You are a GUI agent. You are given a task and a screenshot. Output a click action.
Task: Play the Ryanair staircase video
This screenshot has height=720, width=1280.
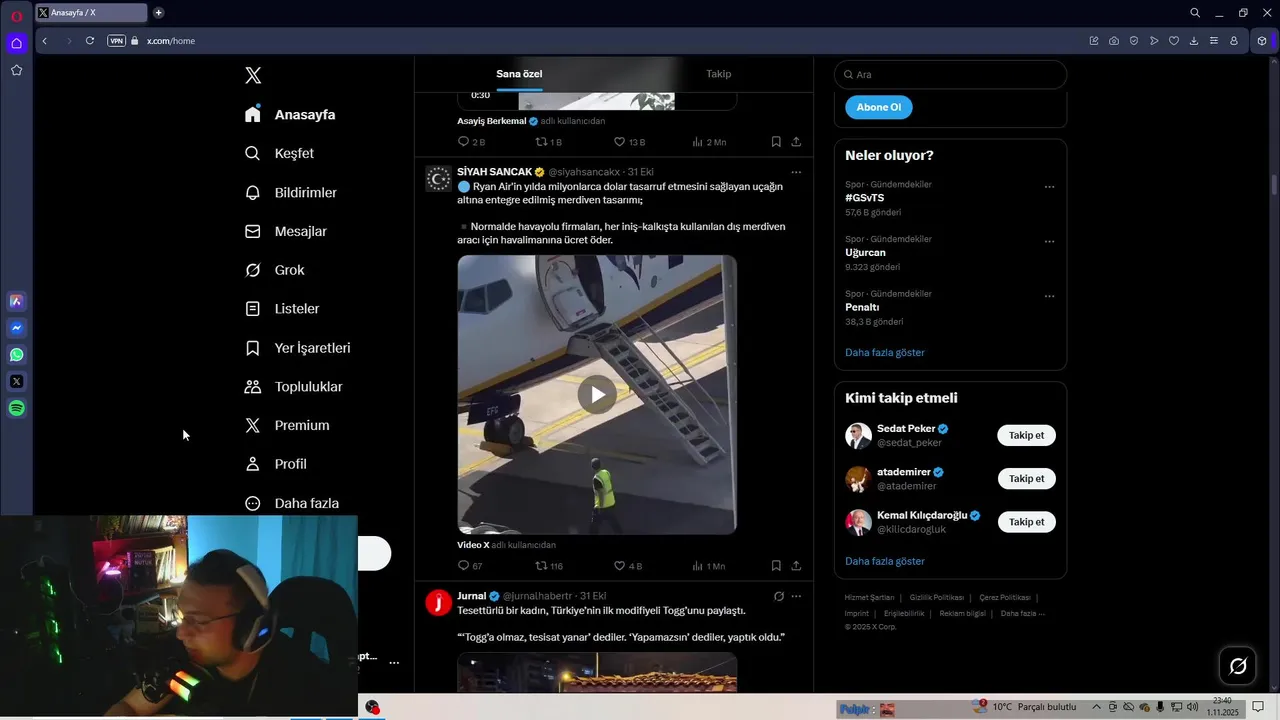[597, 394]
